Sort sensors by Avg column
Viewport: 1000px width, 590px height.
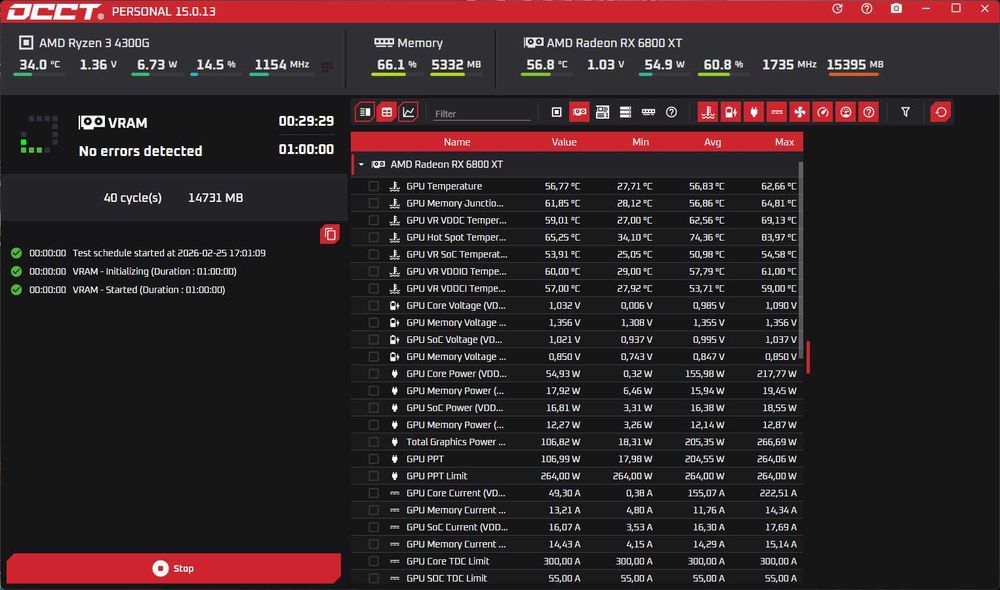click(x=712, y=142)
